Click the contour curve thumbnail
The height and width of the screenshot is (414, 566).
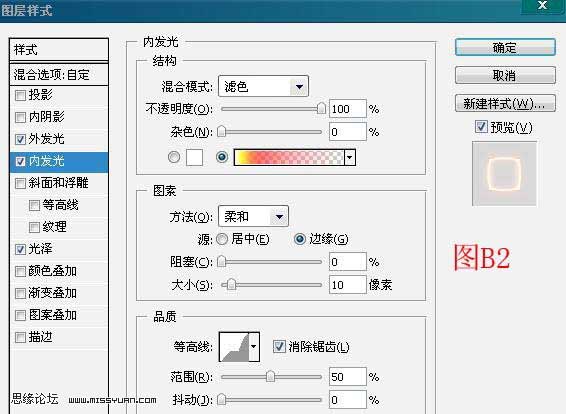coord(234,347)
